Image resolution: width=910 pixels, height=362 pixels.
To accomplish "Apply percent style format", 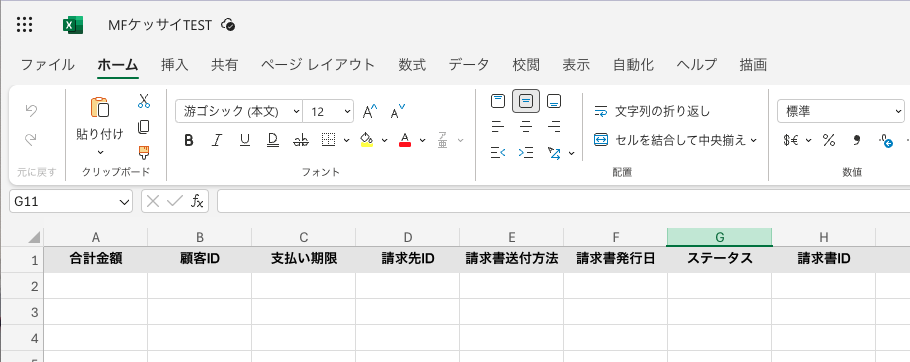I will (x=829, y=140).
